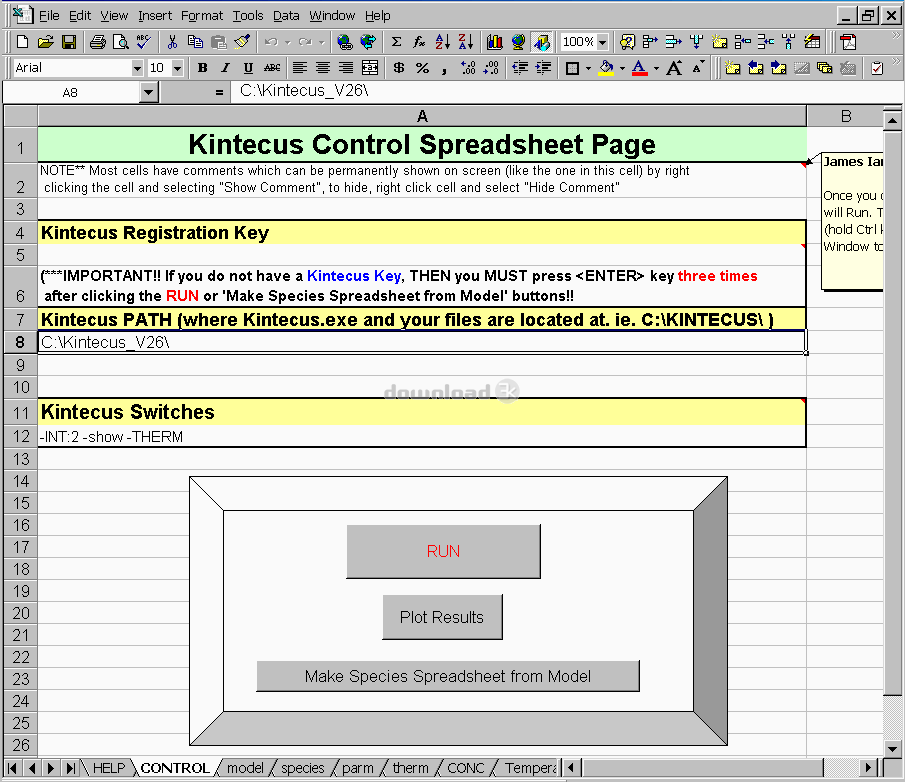The image size is (905, 782).
Task: Toggle the Drawing toolbar
Action: tap(541, 42)
